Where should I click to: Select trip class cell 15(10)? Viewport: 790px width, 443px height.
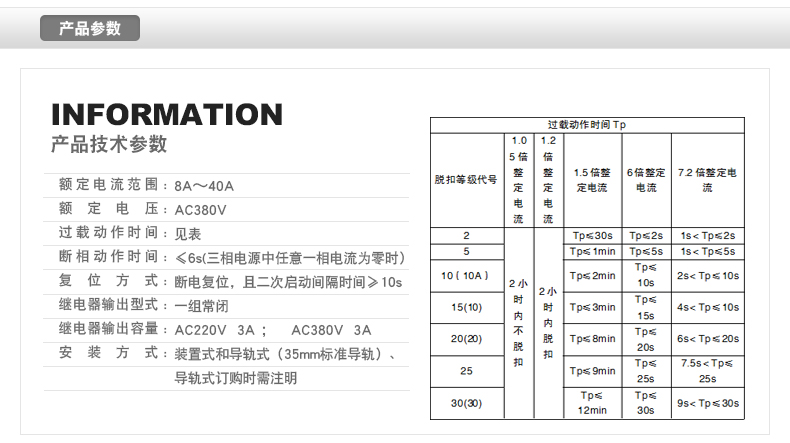tap(467, 307)
